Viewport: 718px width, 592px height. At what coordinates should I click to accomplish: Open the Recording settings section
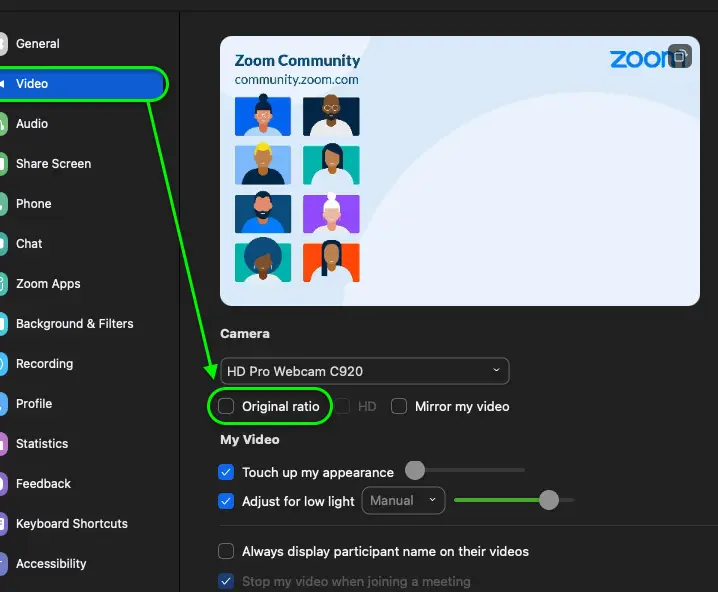[44, 364]
